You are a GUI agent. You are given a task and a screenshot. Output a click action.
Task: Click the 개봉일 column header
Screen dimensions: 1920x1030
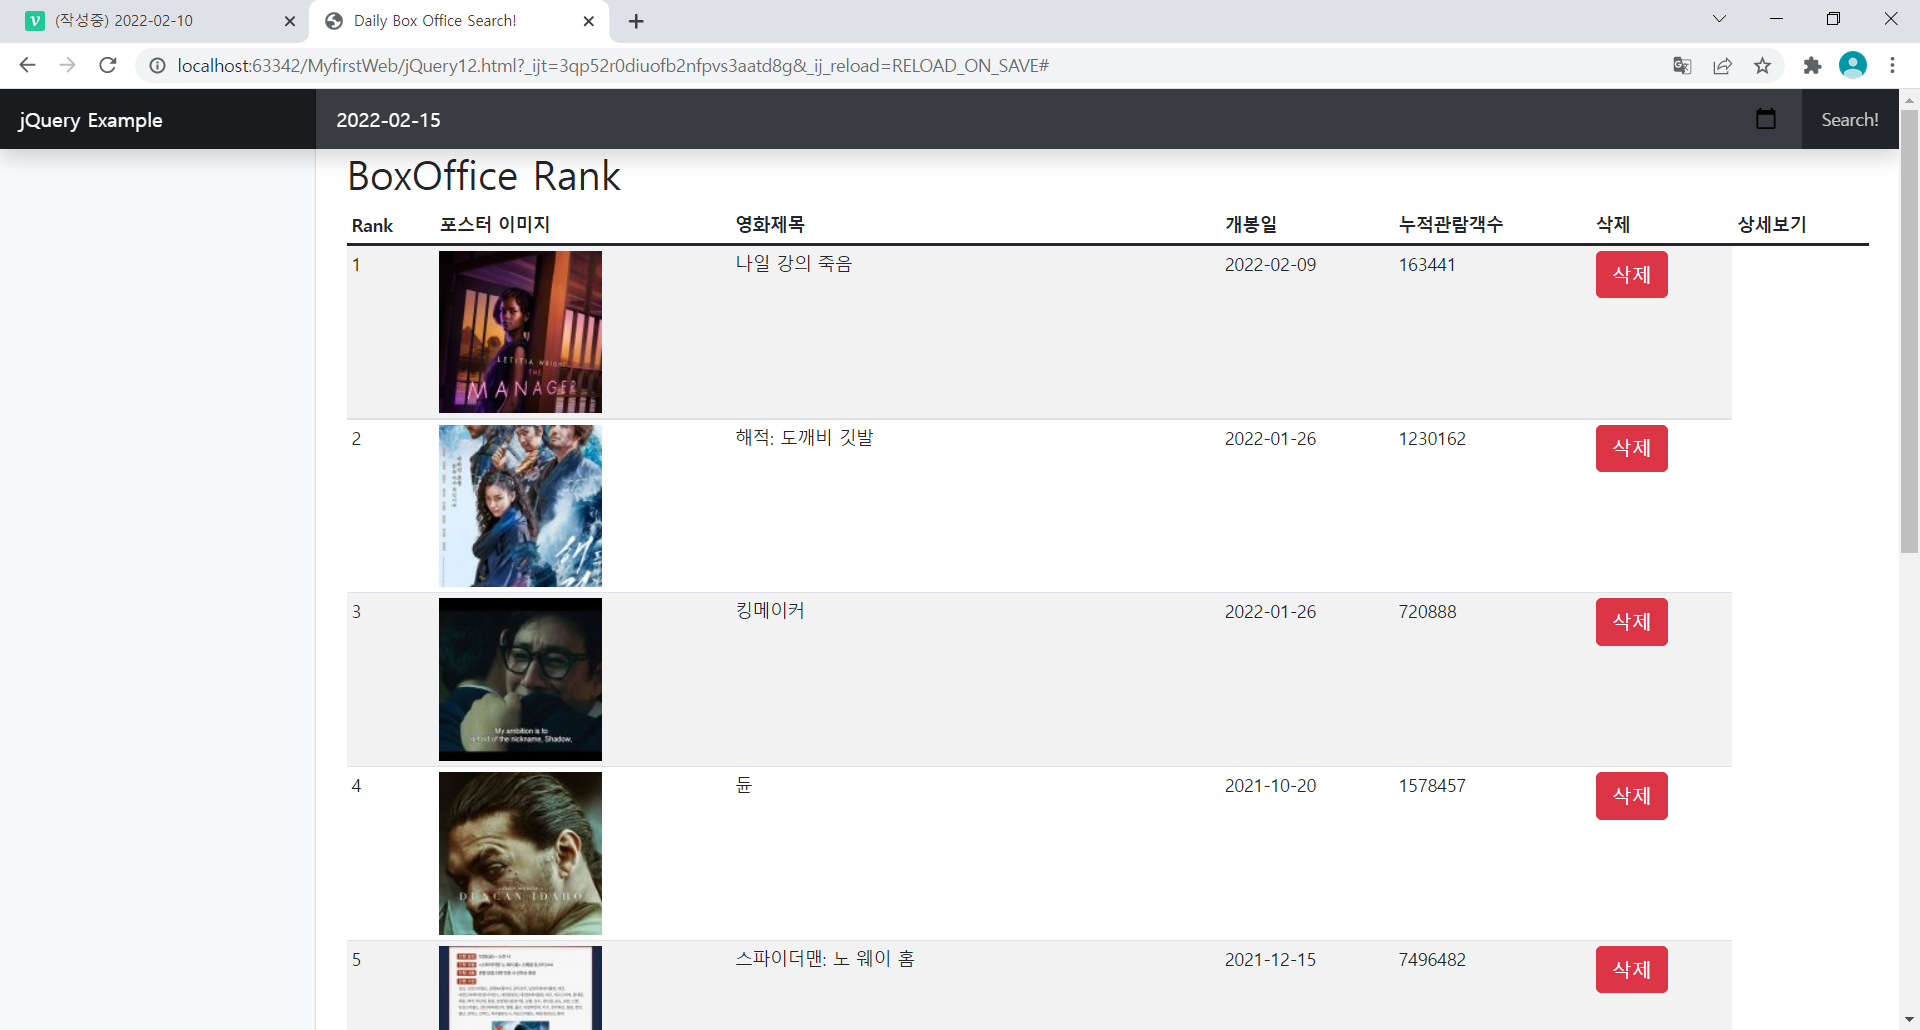click(1251, 225)
